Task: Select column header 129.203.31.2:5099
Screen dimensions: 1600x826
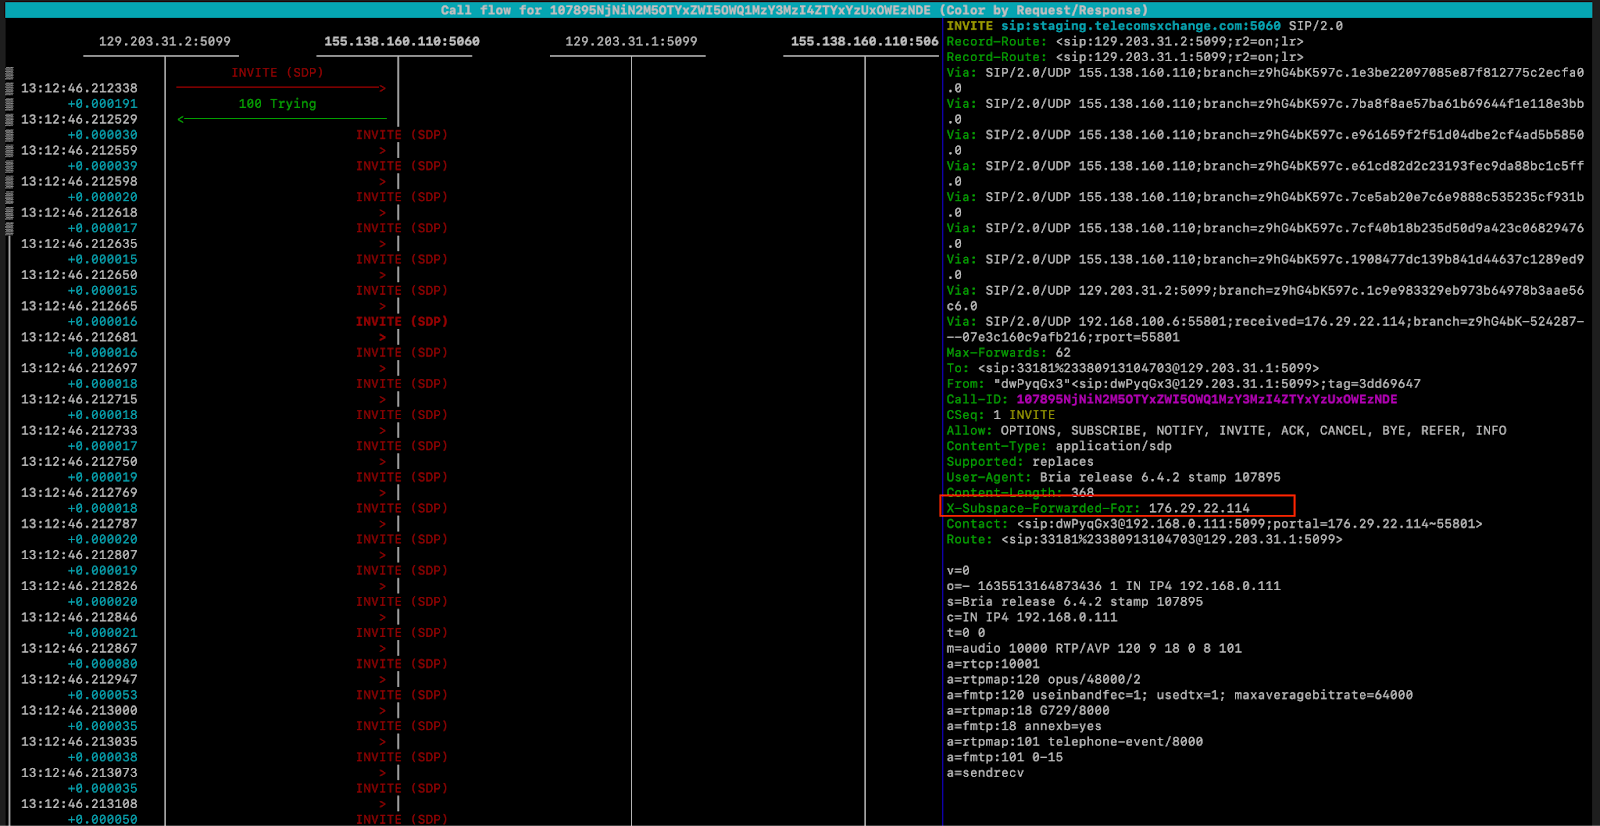Action: click(164, 41)
